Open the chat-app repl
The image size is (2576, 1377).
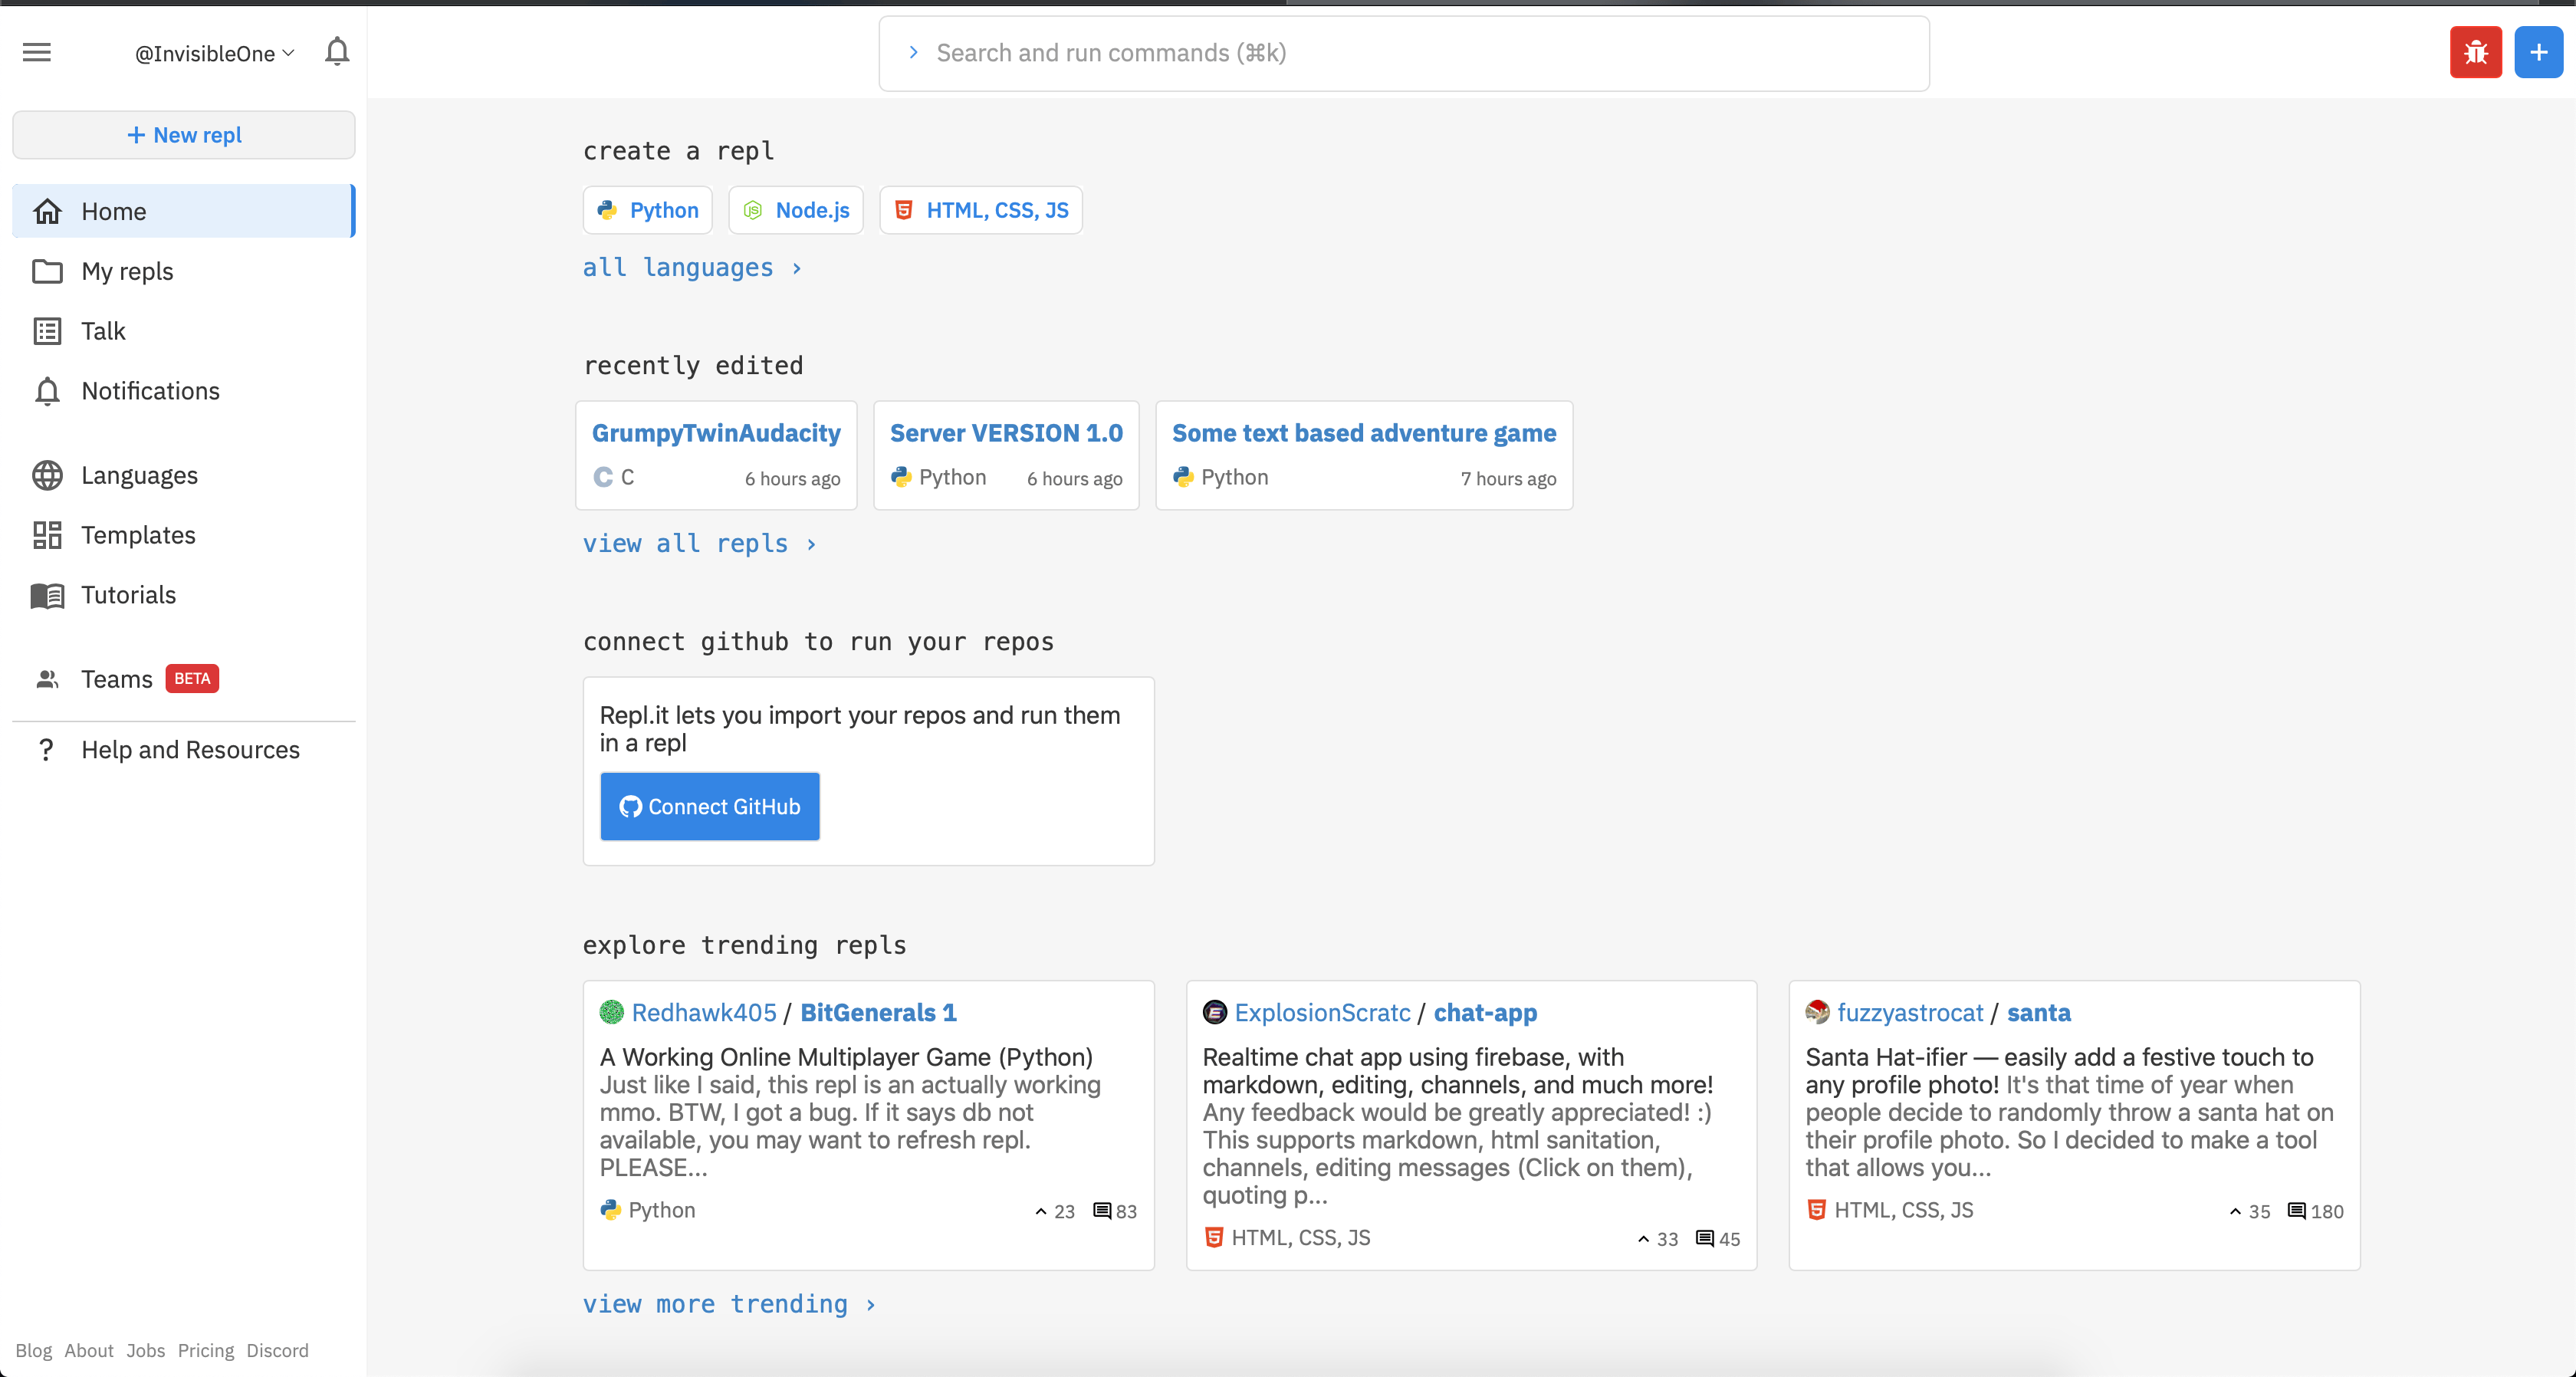point(1485,1012)
